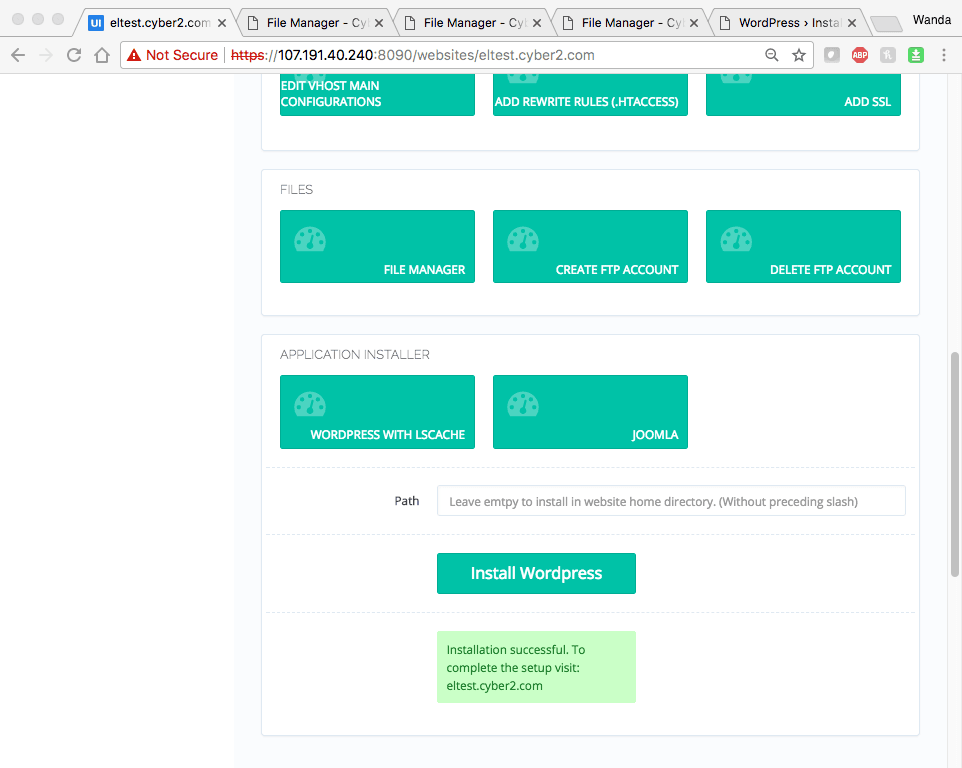The image size is (962, 768).
Task: Click gauge icon on Create FTP Account tile
Action: [x=523, y=240]
